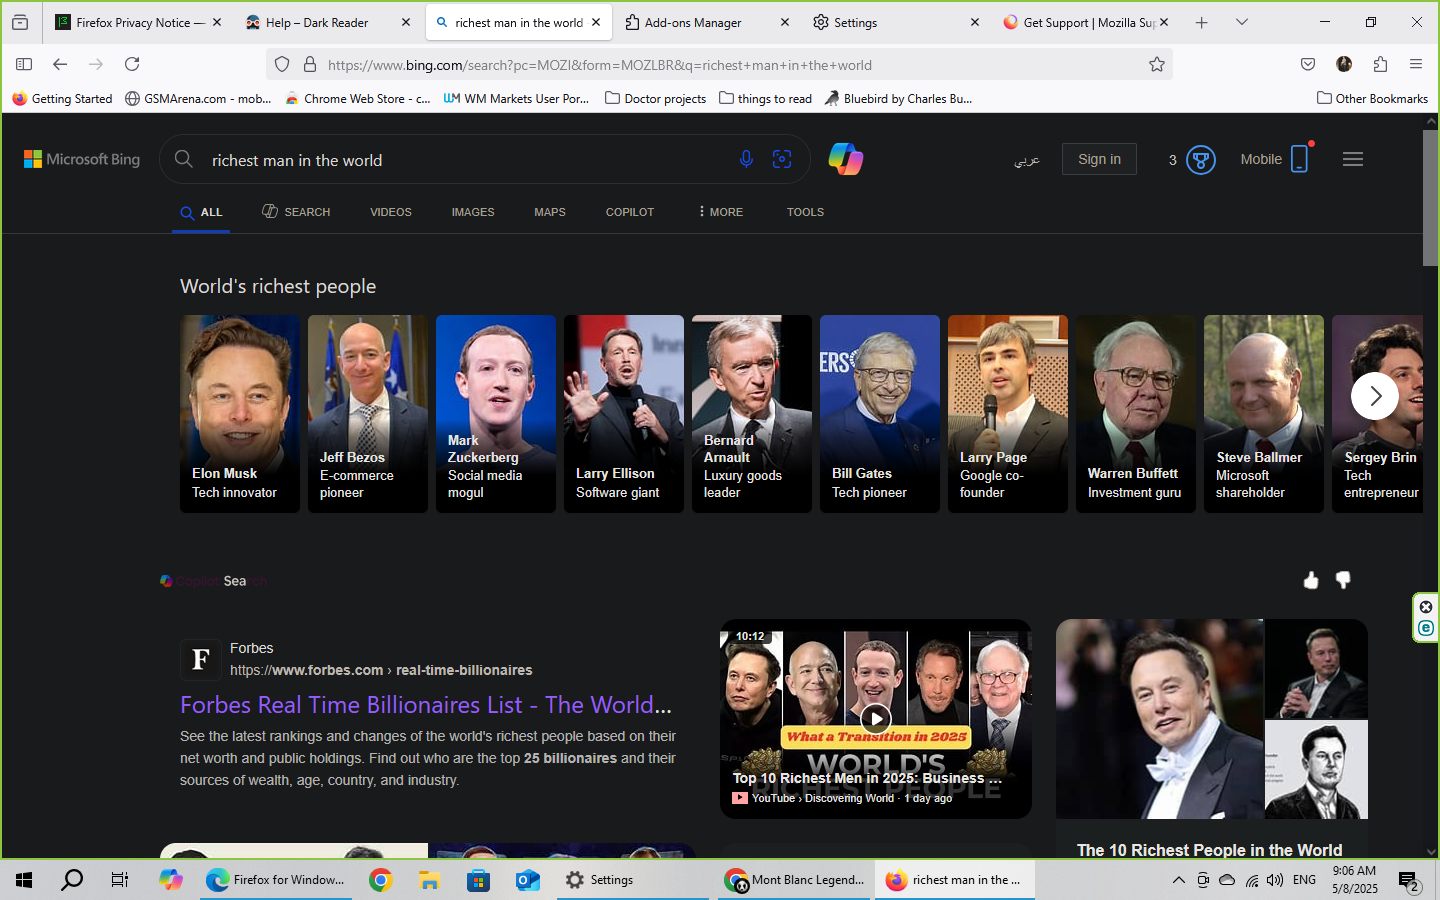Open the Windows notification center
The height and width of the screenshot is (900, 1440).
coord(1409,881)
